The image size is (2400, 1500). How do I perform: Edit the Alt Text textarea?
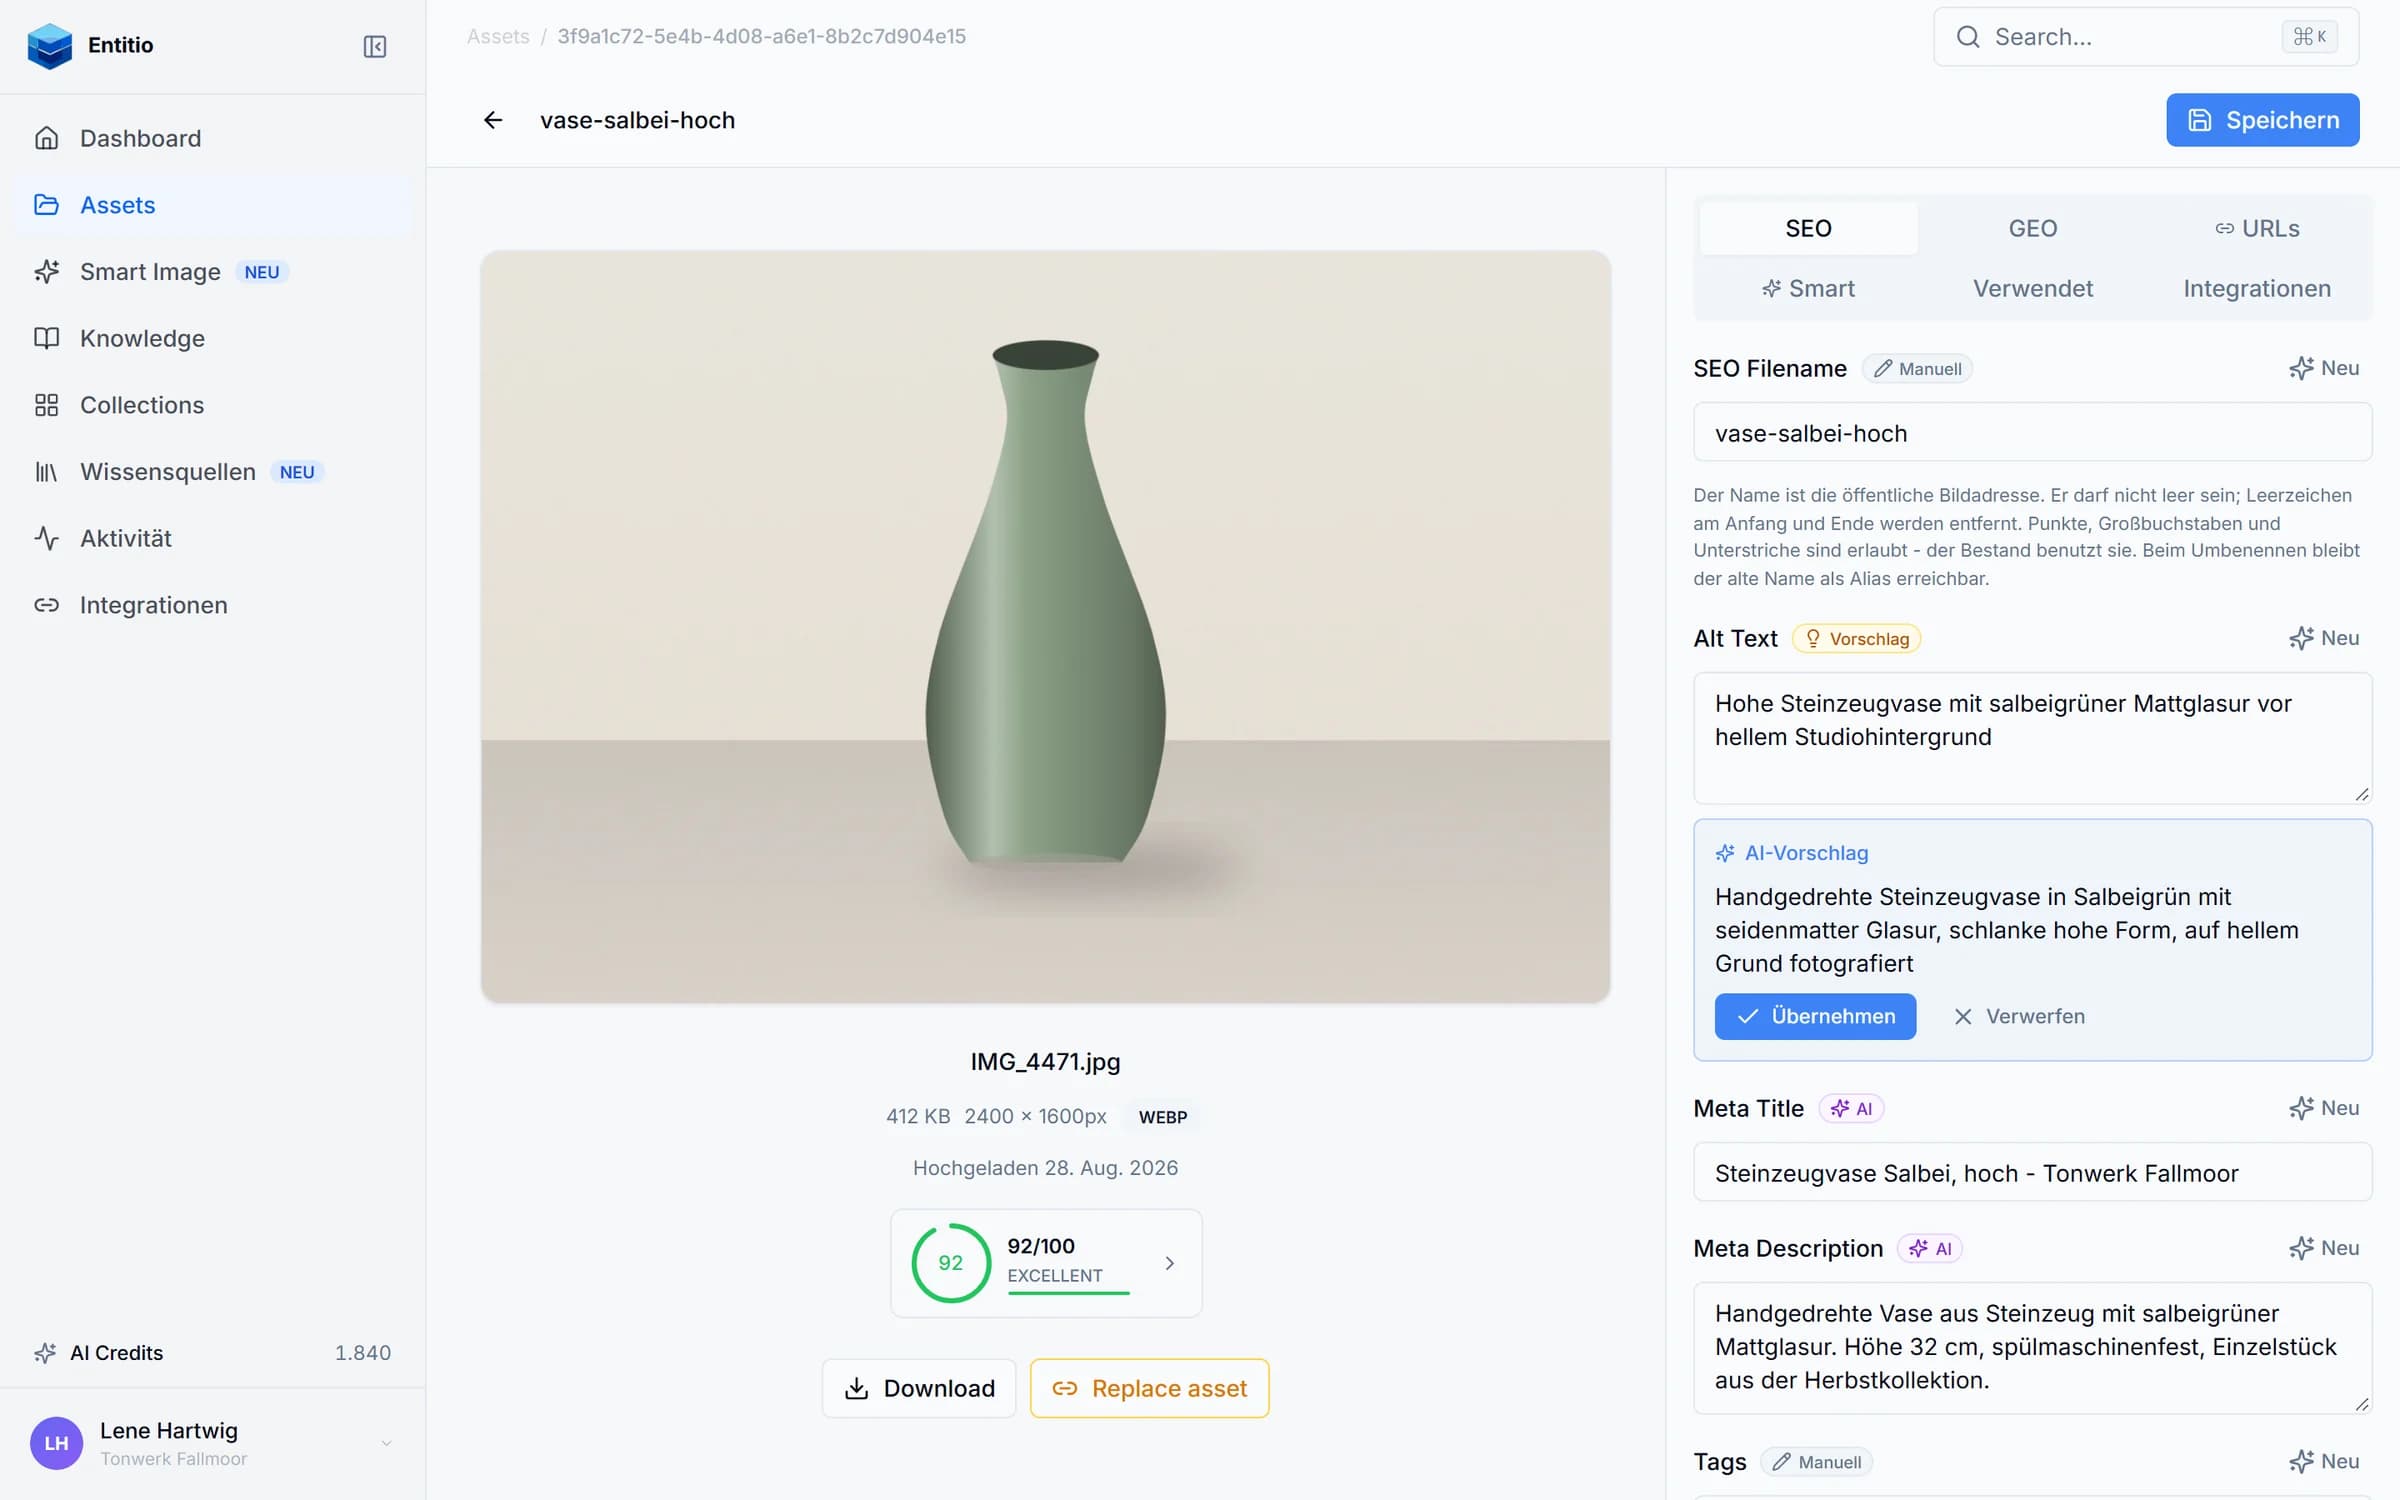click(x=2032, y=738)
